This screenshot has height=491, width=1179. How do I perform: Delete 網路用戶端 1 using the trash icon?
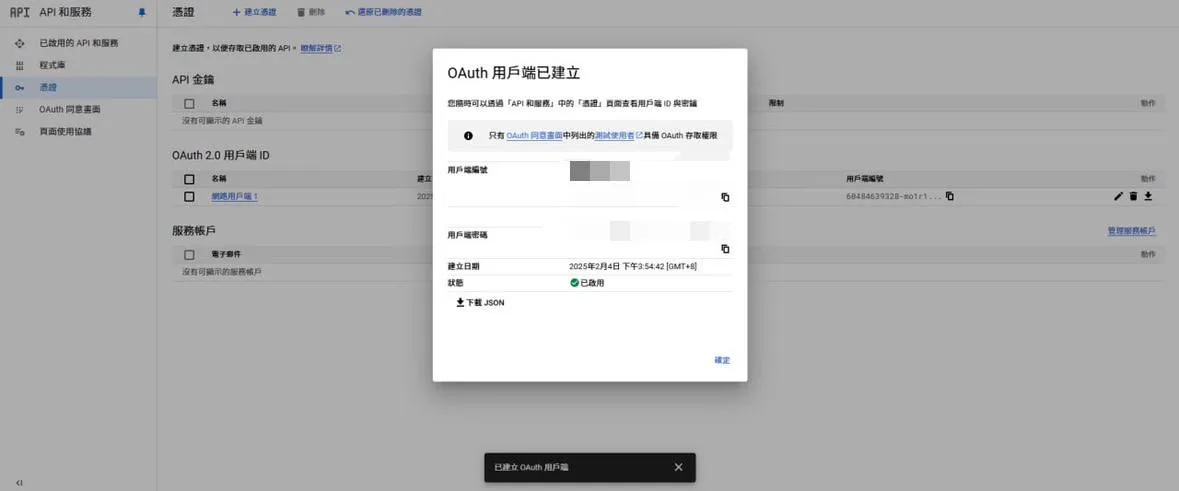[1133, 196]
